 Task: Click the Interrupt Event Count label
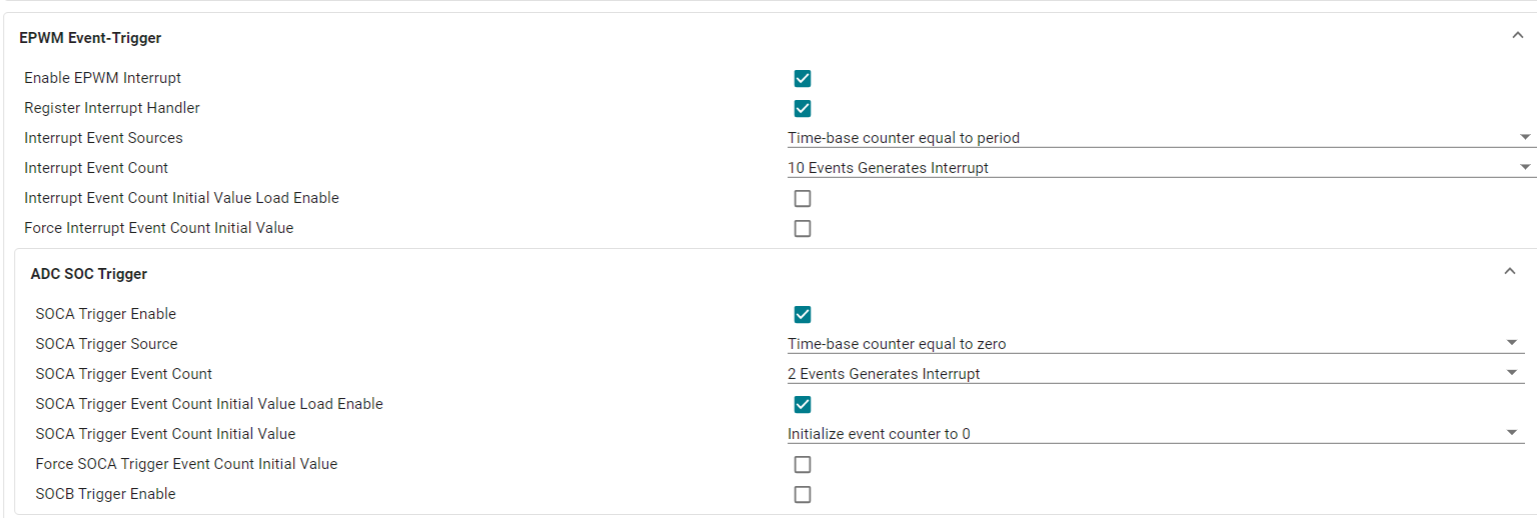(x=96, y=168)
